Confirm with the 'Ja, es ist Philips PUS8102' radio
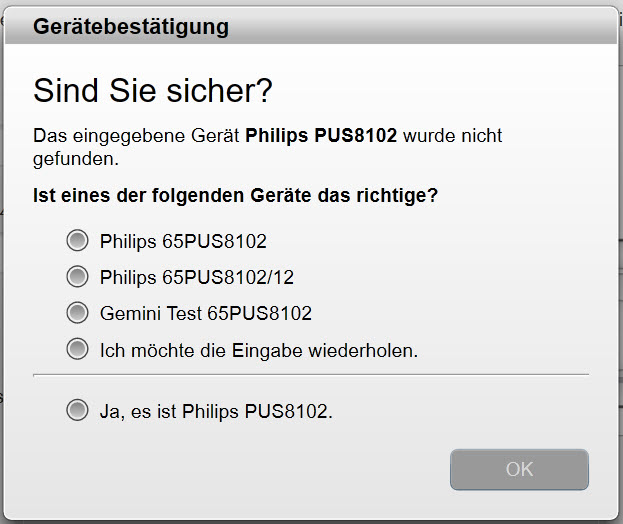The width and height of the screenshot is (623, 524). [77, 410]
